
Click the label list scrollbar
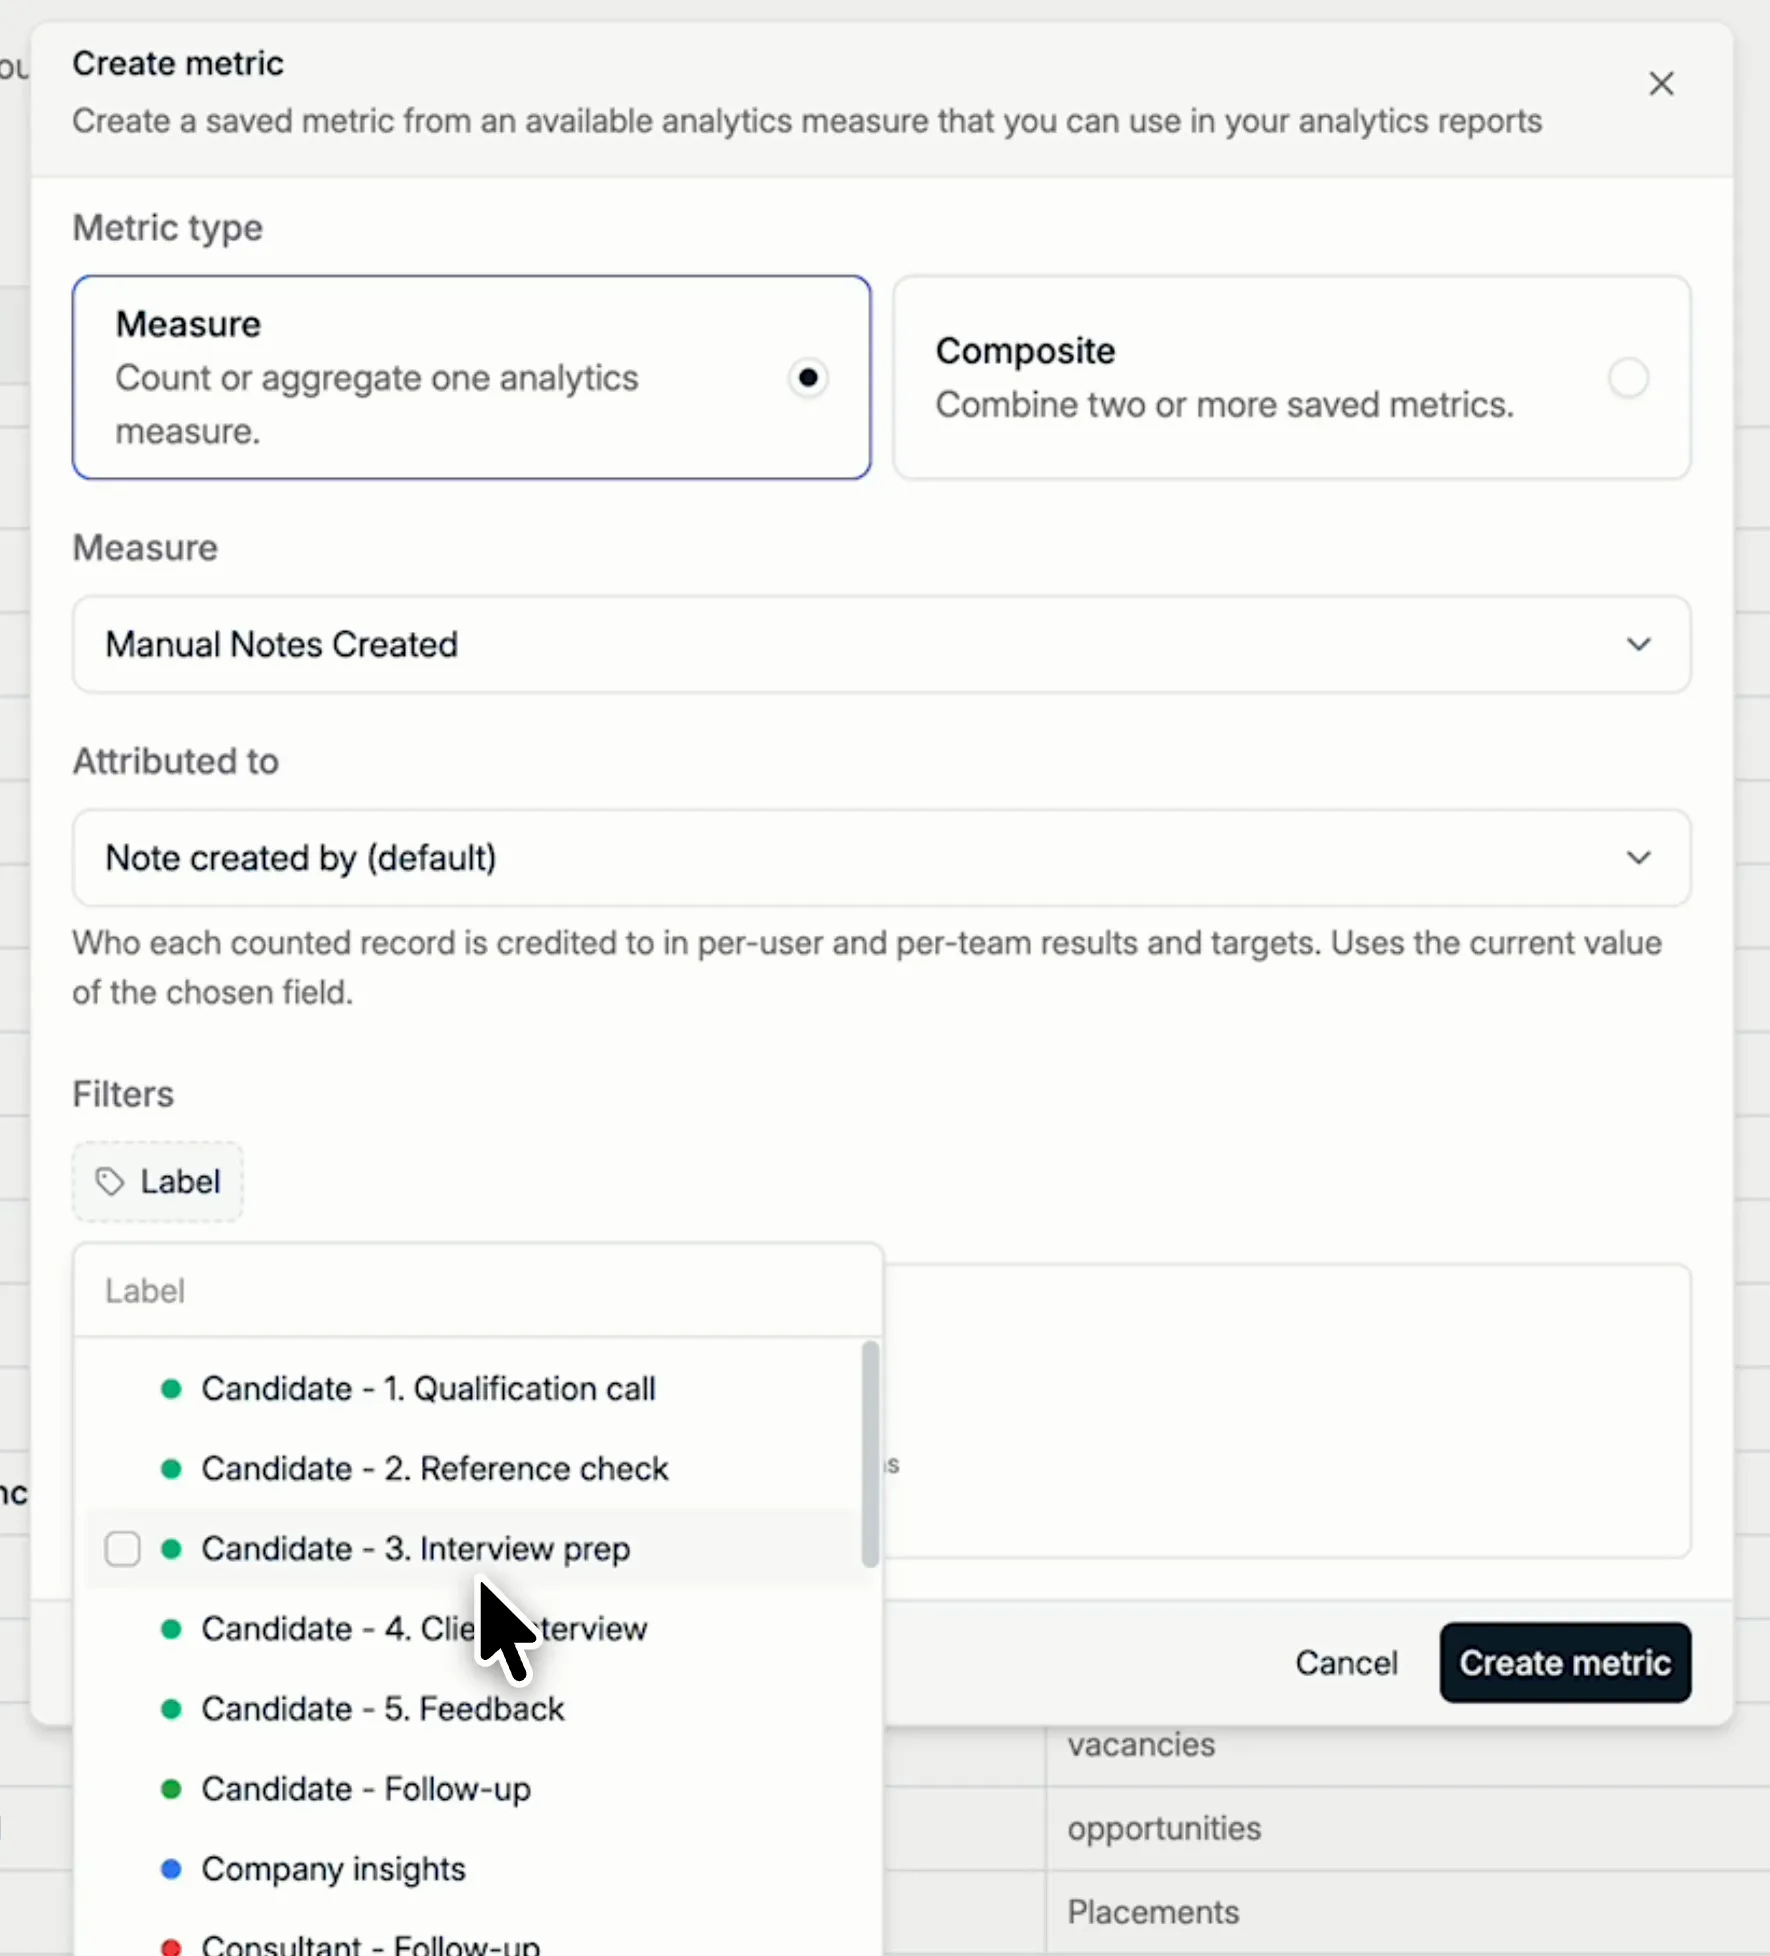click(870, 1453)
